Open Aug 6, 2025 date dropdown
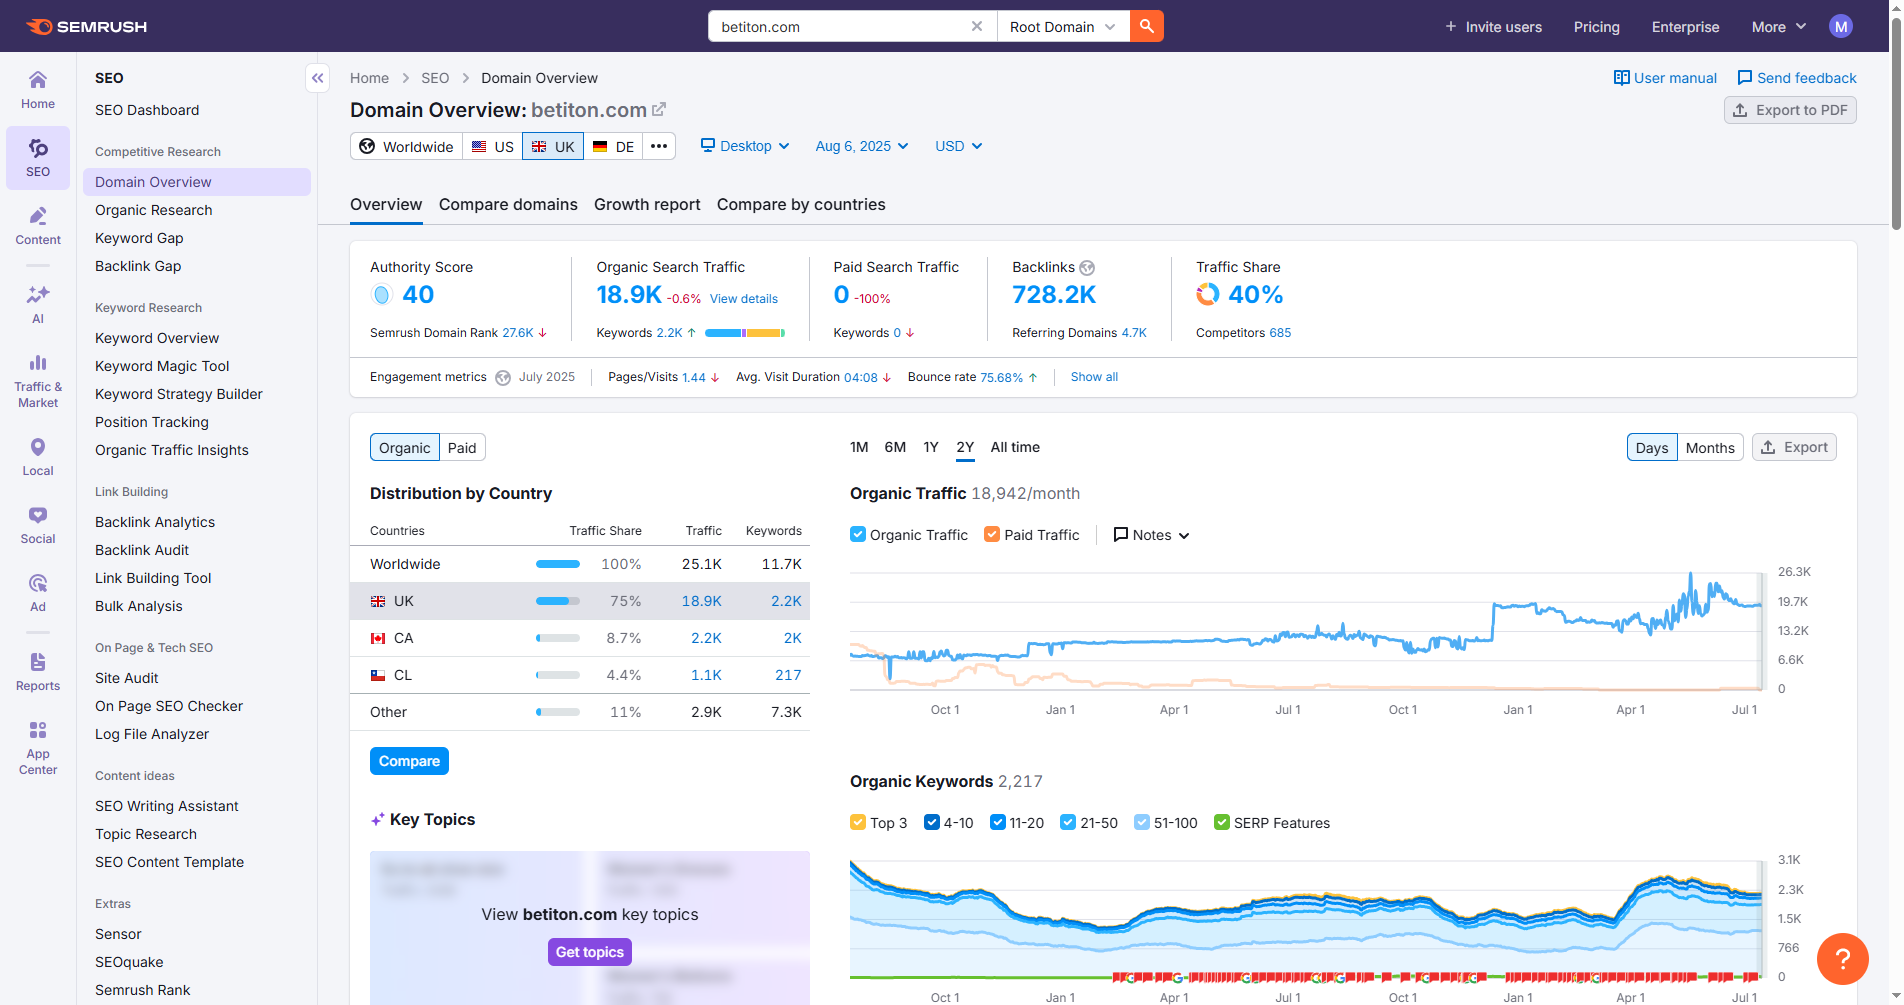This screenshot has height=1005, width=1904. [862, 146]
